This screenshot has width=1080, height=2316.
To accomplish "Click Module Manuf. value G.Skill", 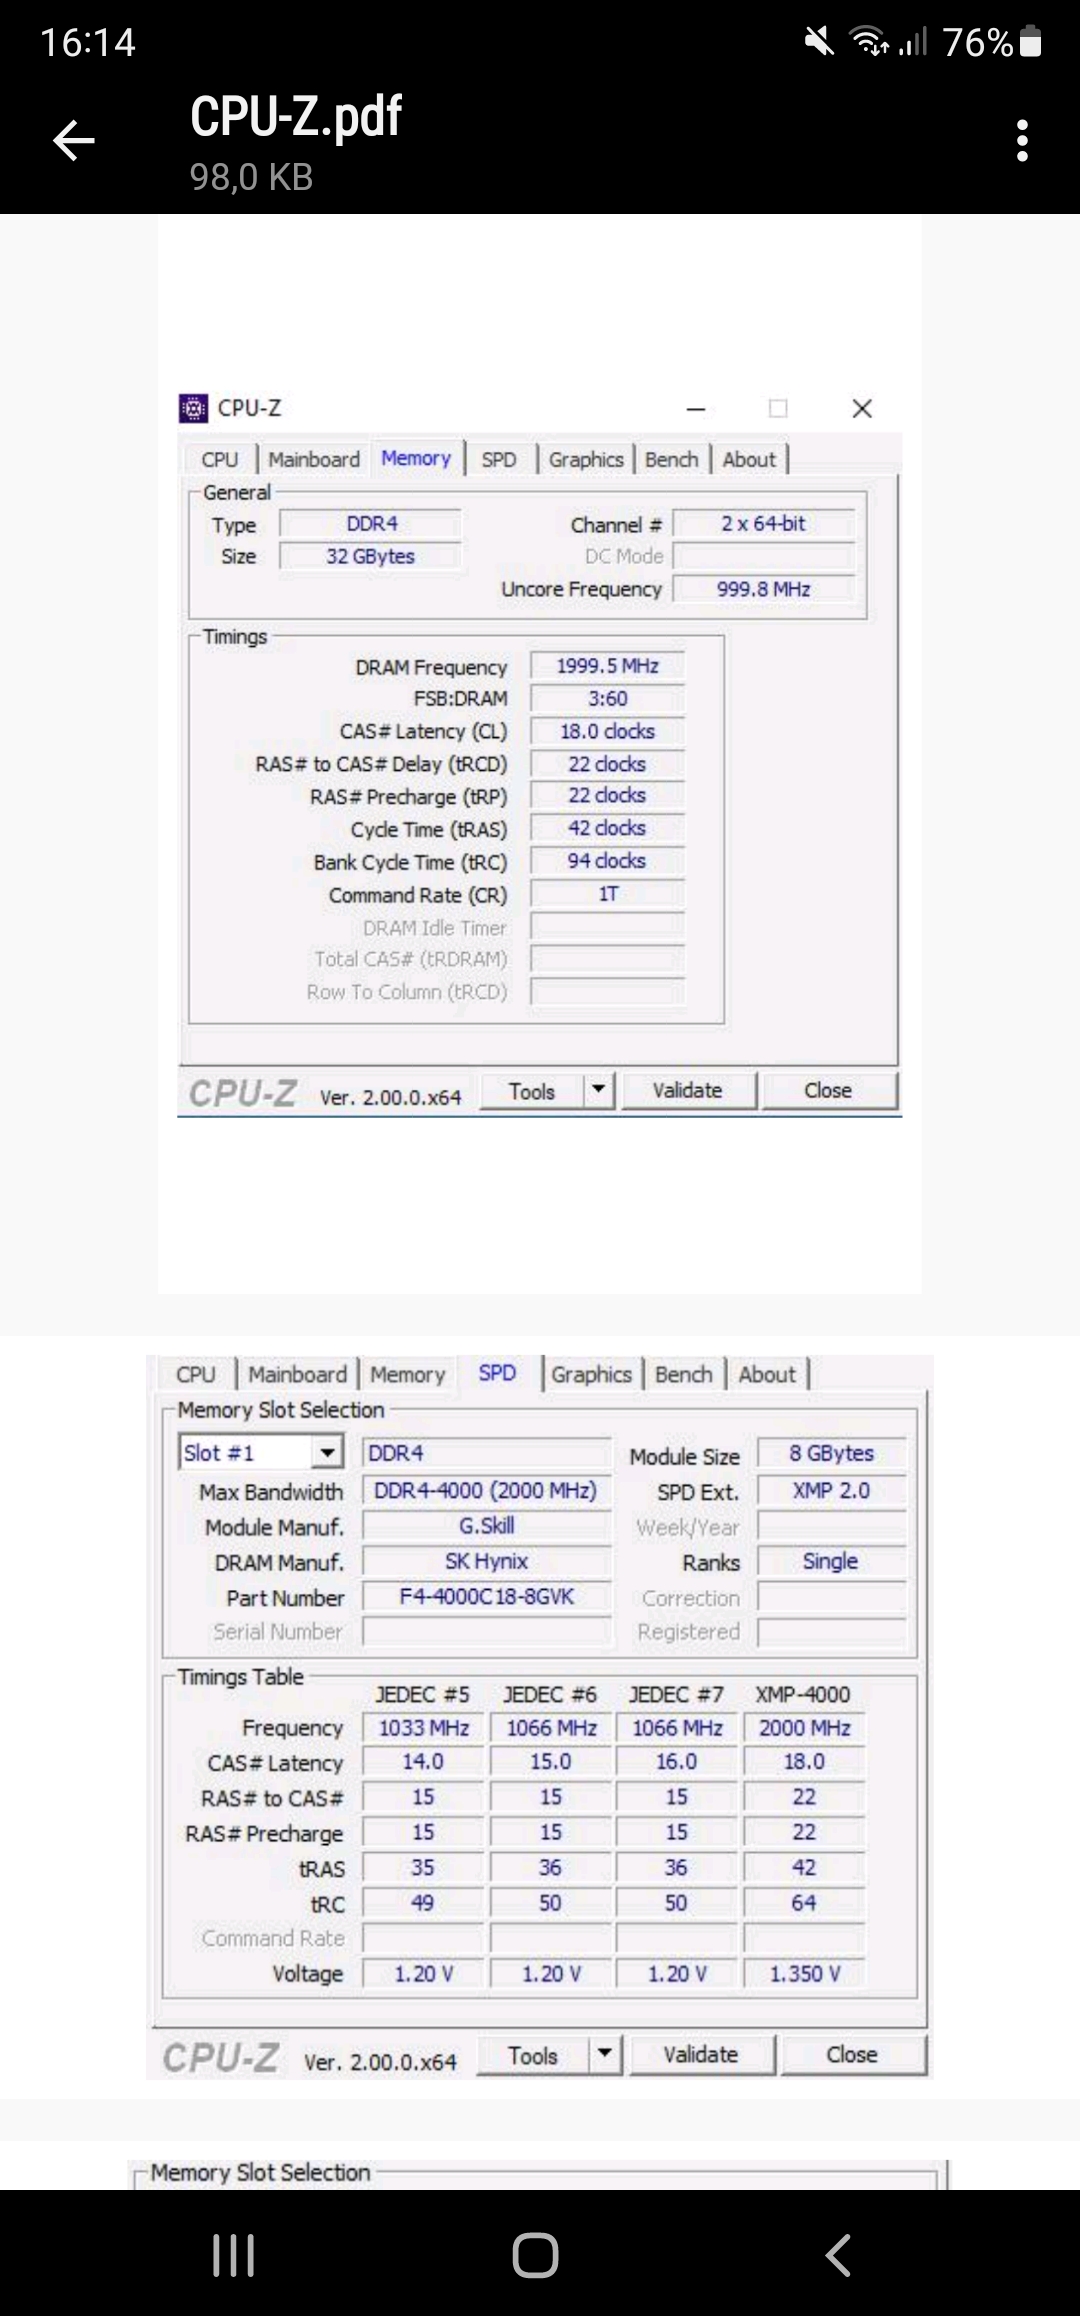I will click(x=486, y=1525).
